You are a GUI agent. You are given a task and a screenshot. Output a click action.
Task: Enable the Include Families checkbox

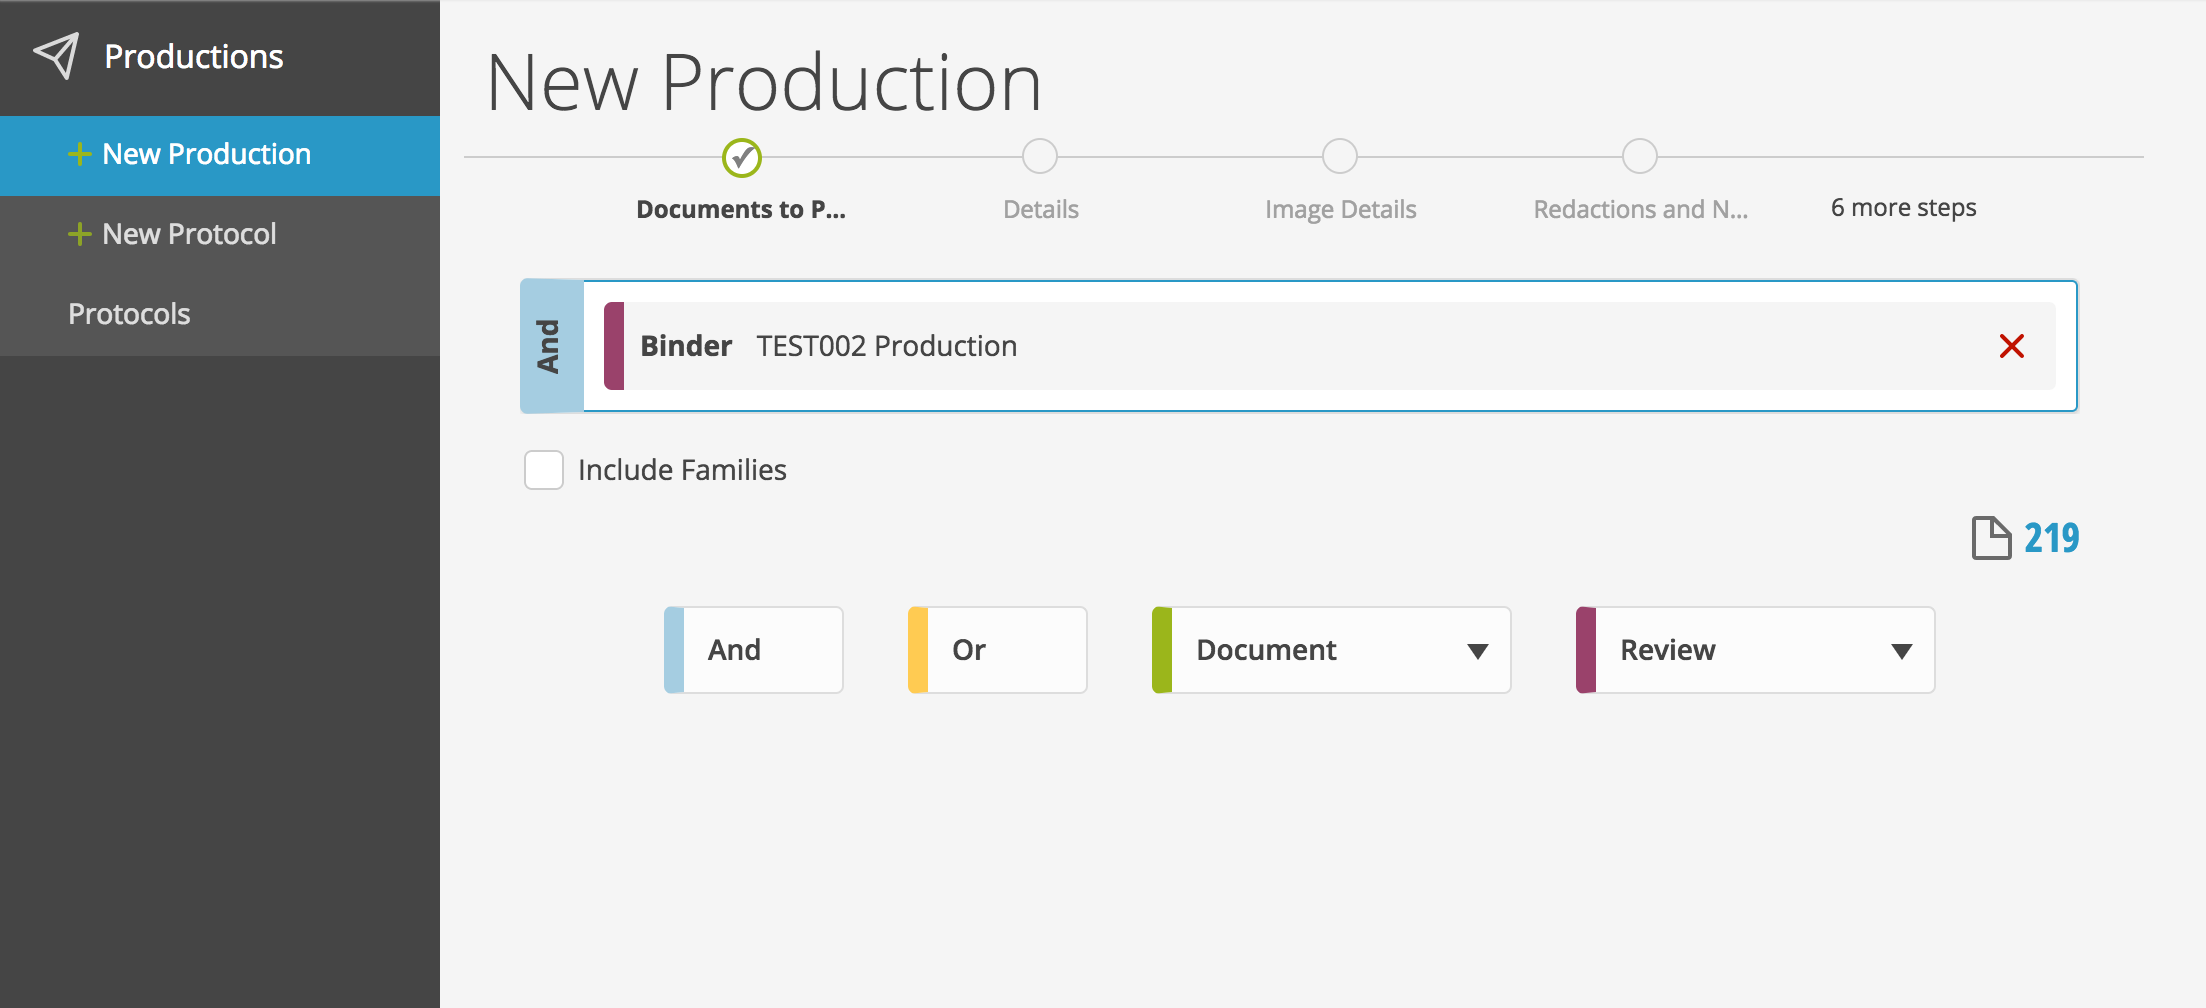pyautogui.click(x=544, y=470)
